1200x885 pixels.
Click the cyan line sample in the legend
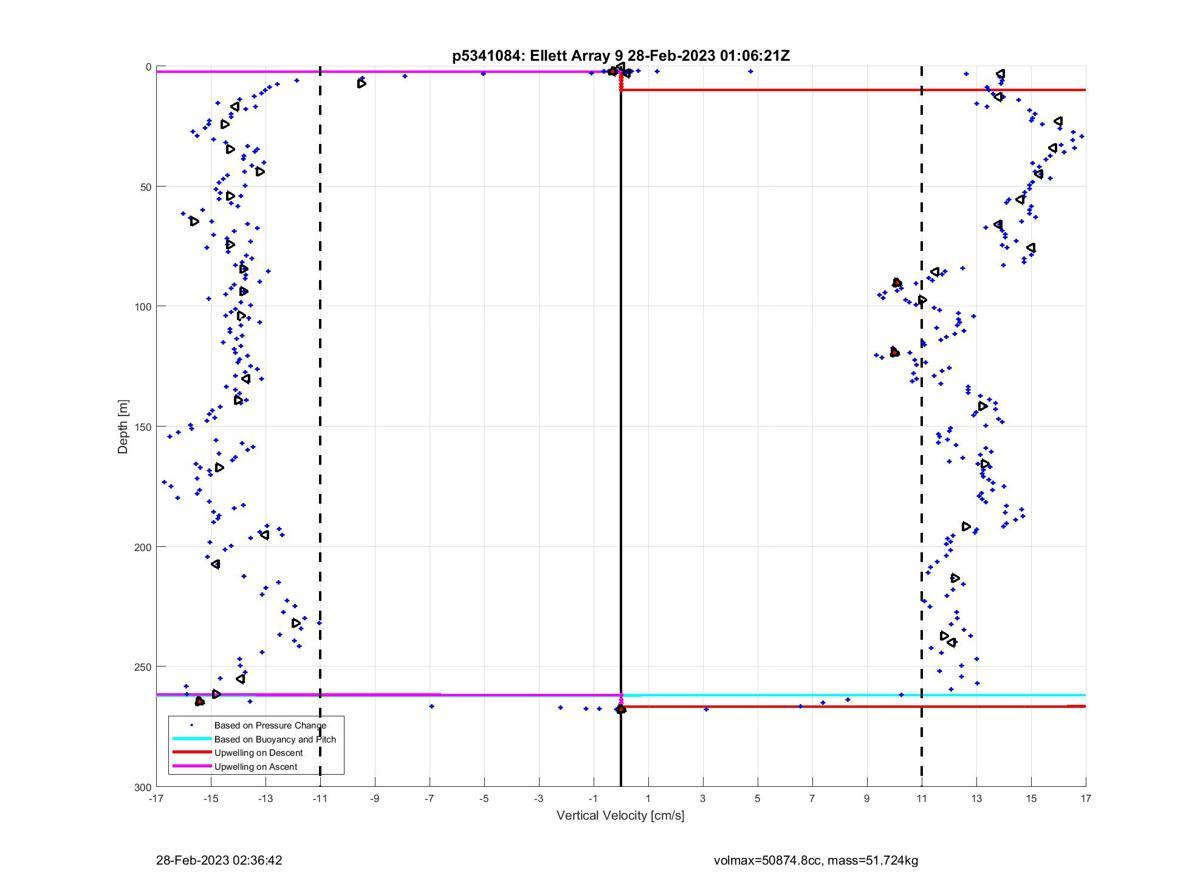(x=191, y=739)
